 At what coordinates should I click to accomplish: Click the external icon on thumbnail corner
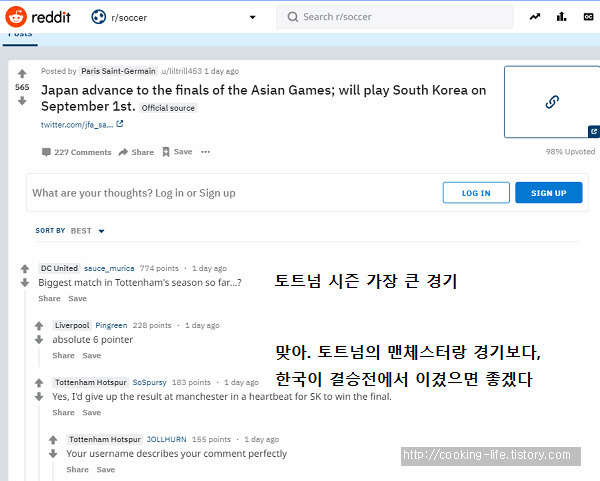pos(594,132)
